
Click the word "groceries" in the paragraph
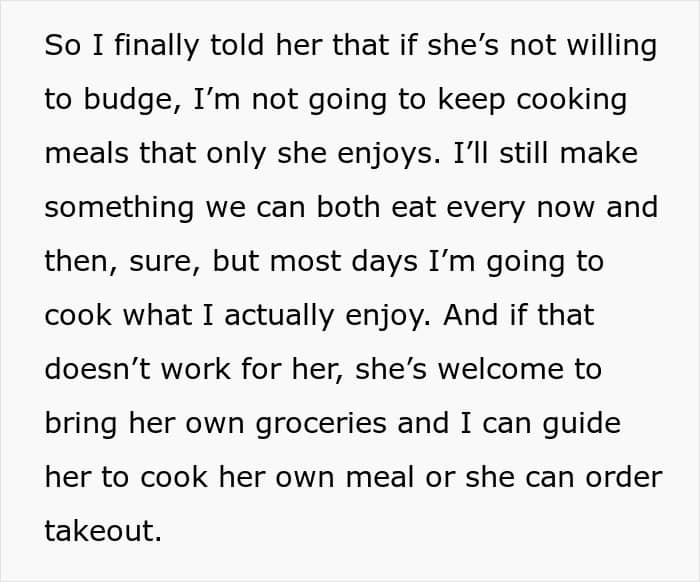pyautogui.click(x=321, y=424)
